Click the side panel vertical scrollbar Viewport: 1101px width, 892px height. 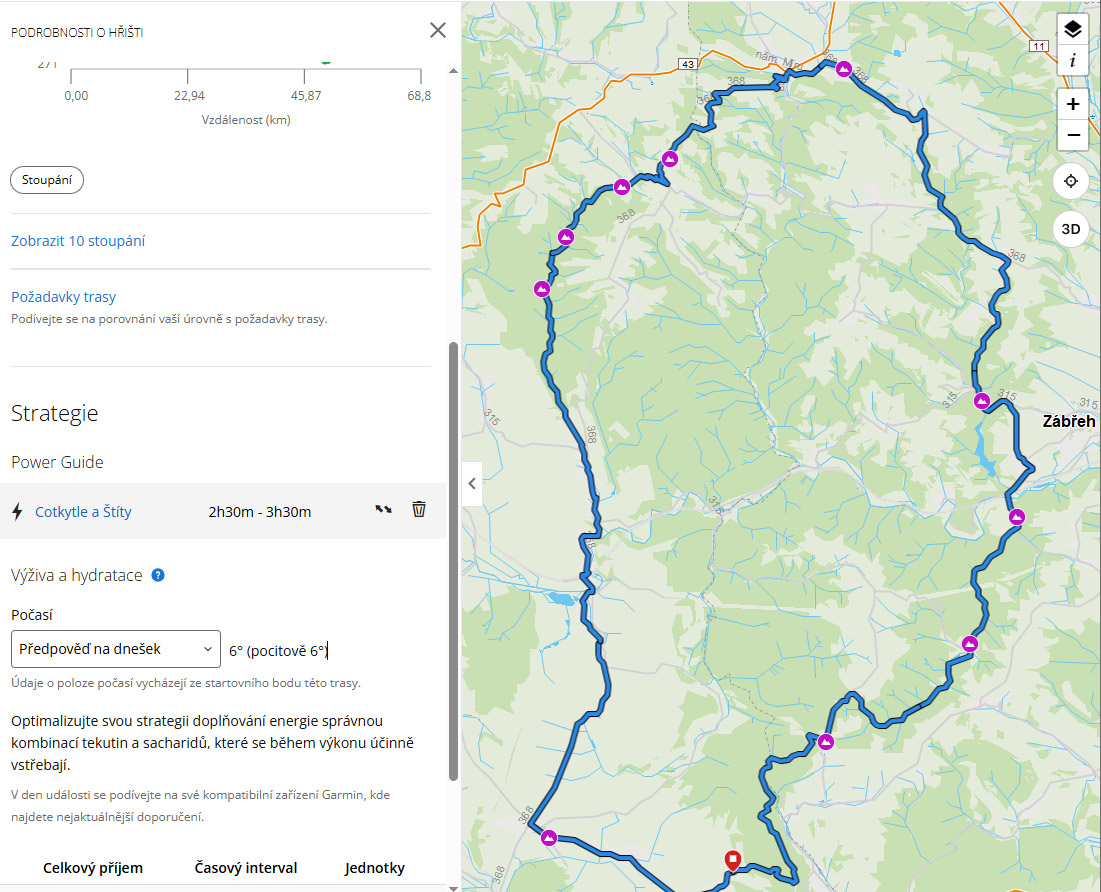453,560
